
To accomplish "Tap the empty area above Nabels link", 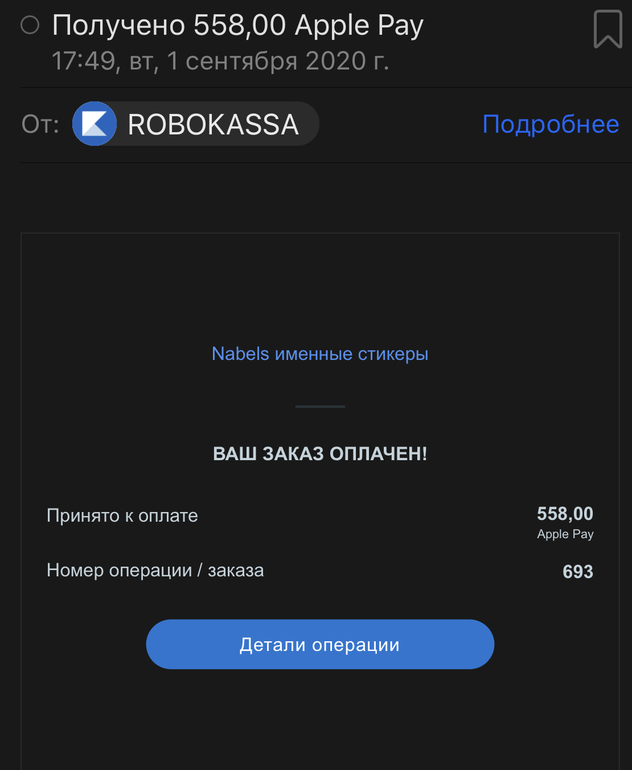I will (x=320, y=290).
